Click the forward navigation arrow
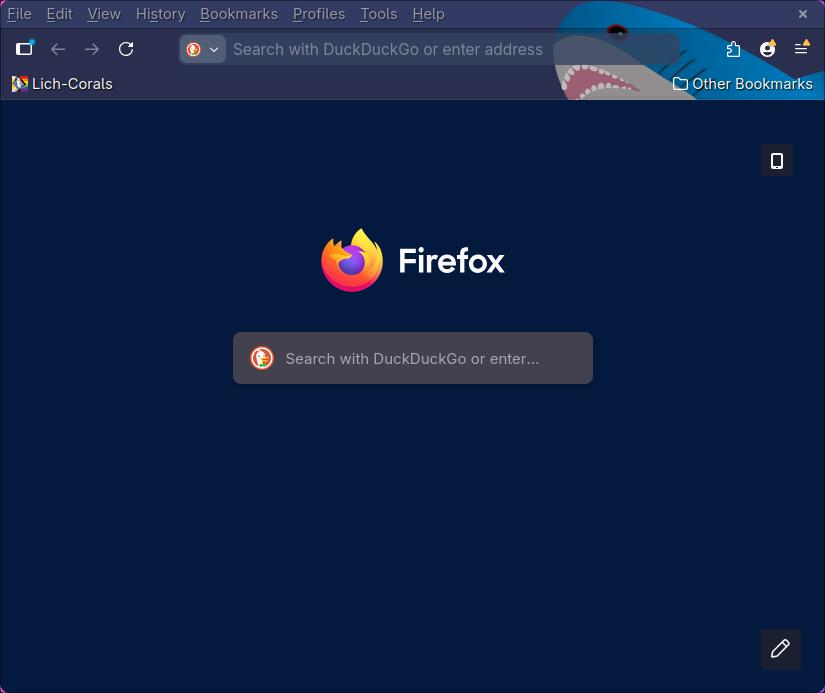 (x=92, y=49)
